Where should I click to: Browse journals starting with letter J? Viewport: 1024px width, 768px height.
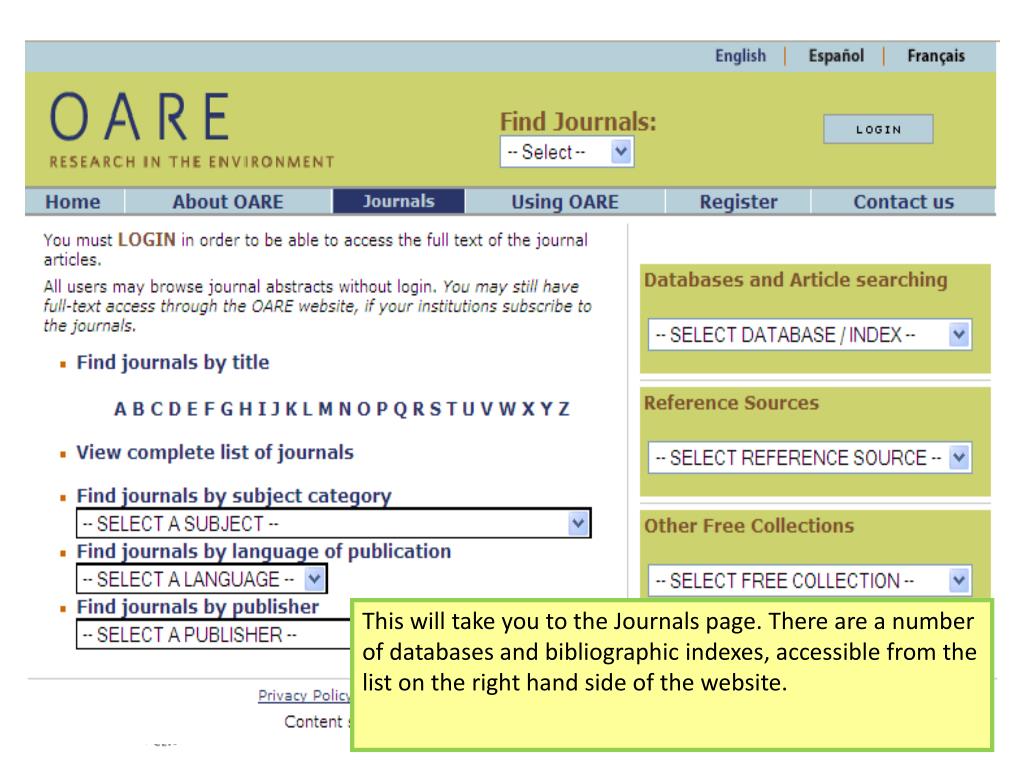click(276, 409)
